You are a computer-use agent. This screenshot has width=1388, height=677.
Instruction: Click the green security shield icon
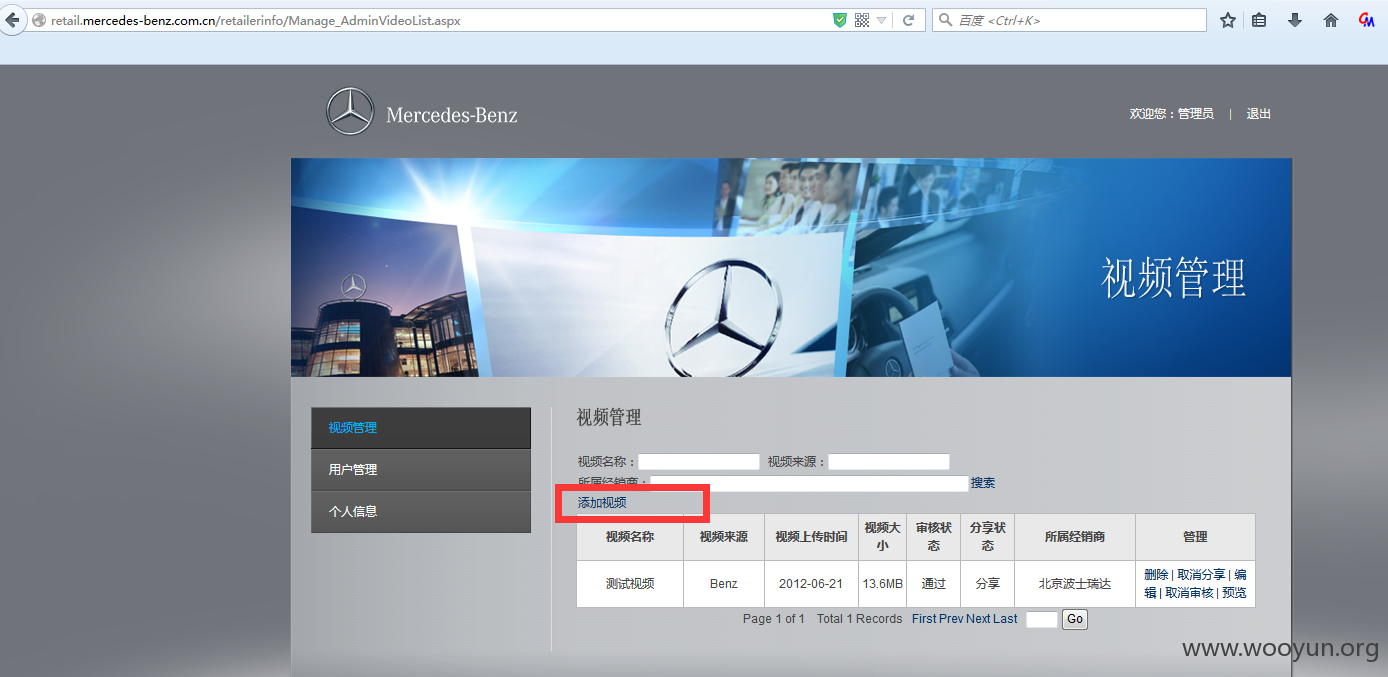840,20
